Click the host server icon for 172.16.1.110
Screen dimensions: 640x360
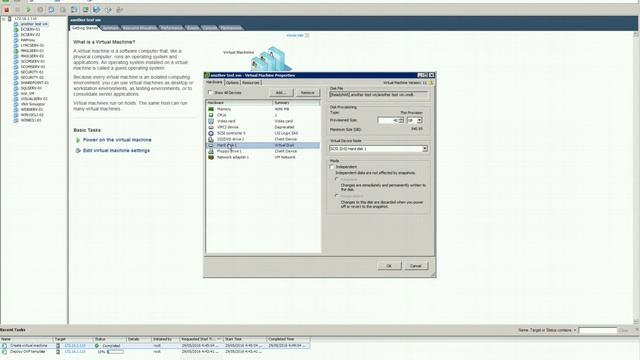pyautogui.click(x=10, y=19)
